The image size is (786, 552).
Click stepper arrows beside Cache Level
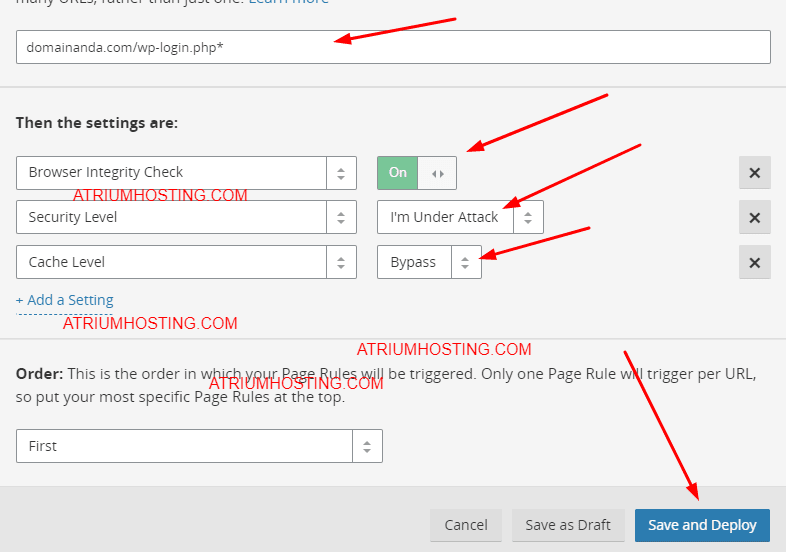(341, 262)
